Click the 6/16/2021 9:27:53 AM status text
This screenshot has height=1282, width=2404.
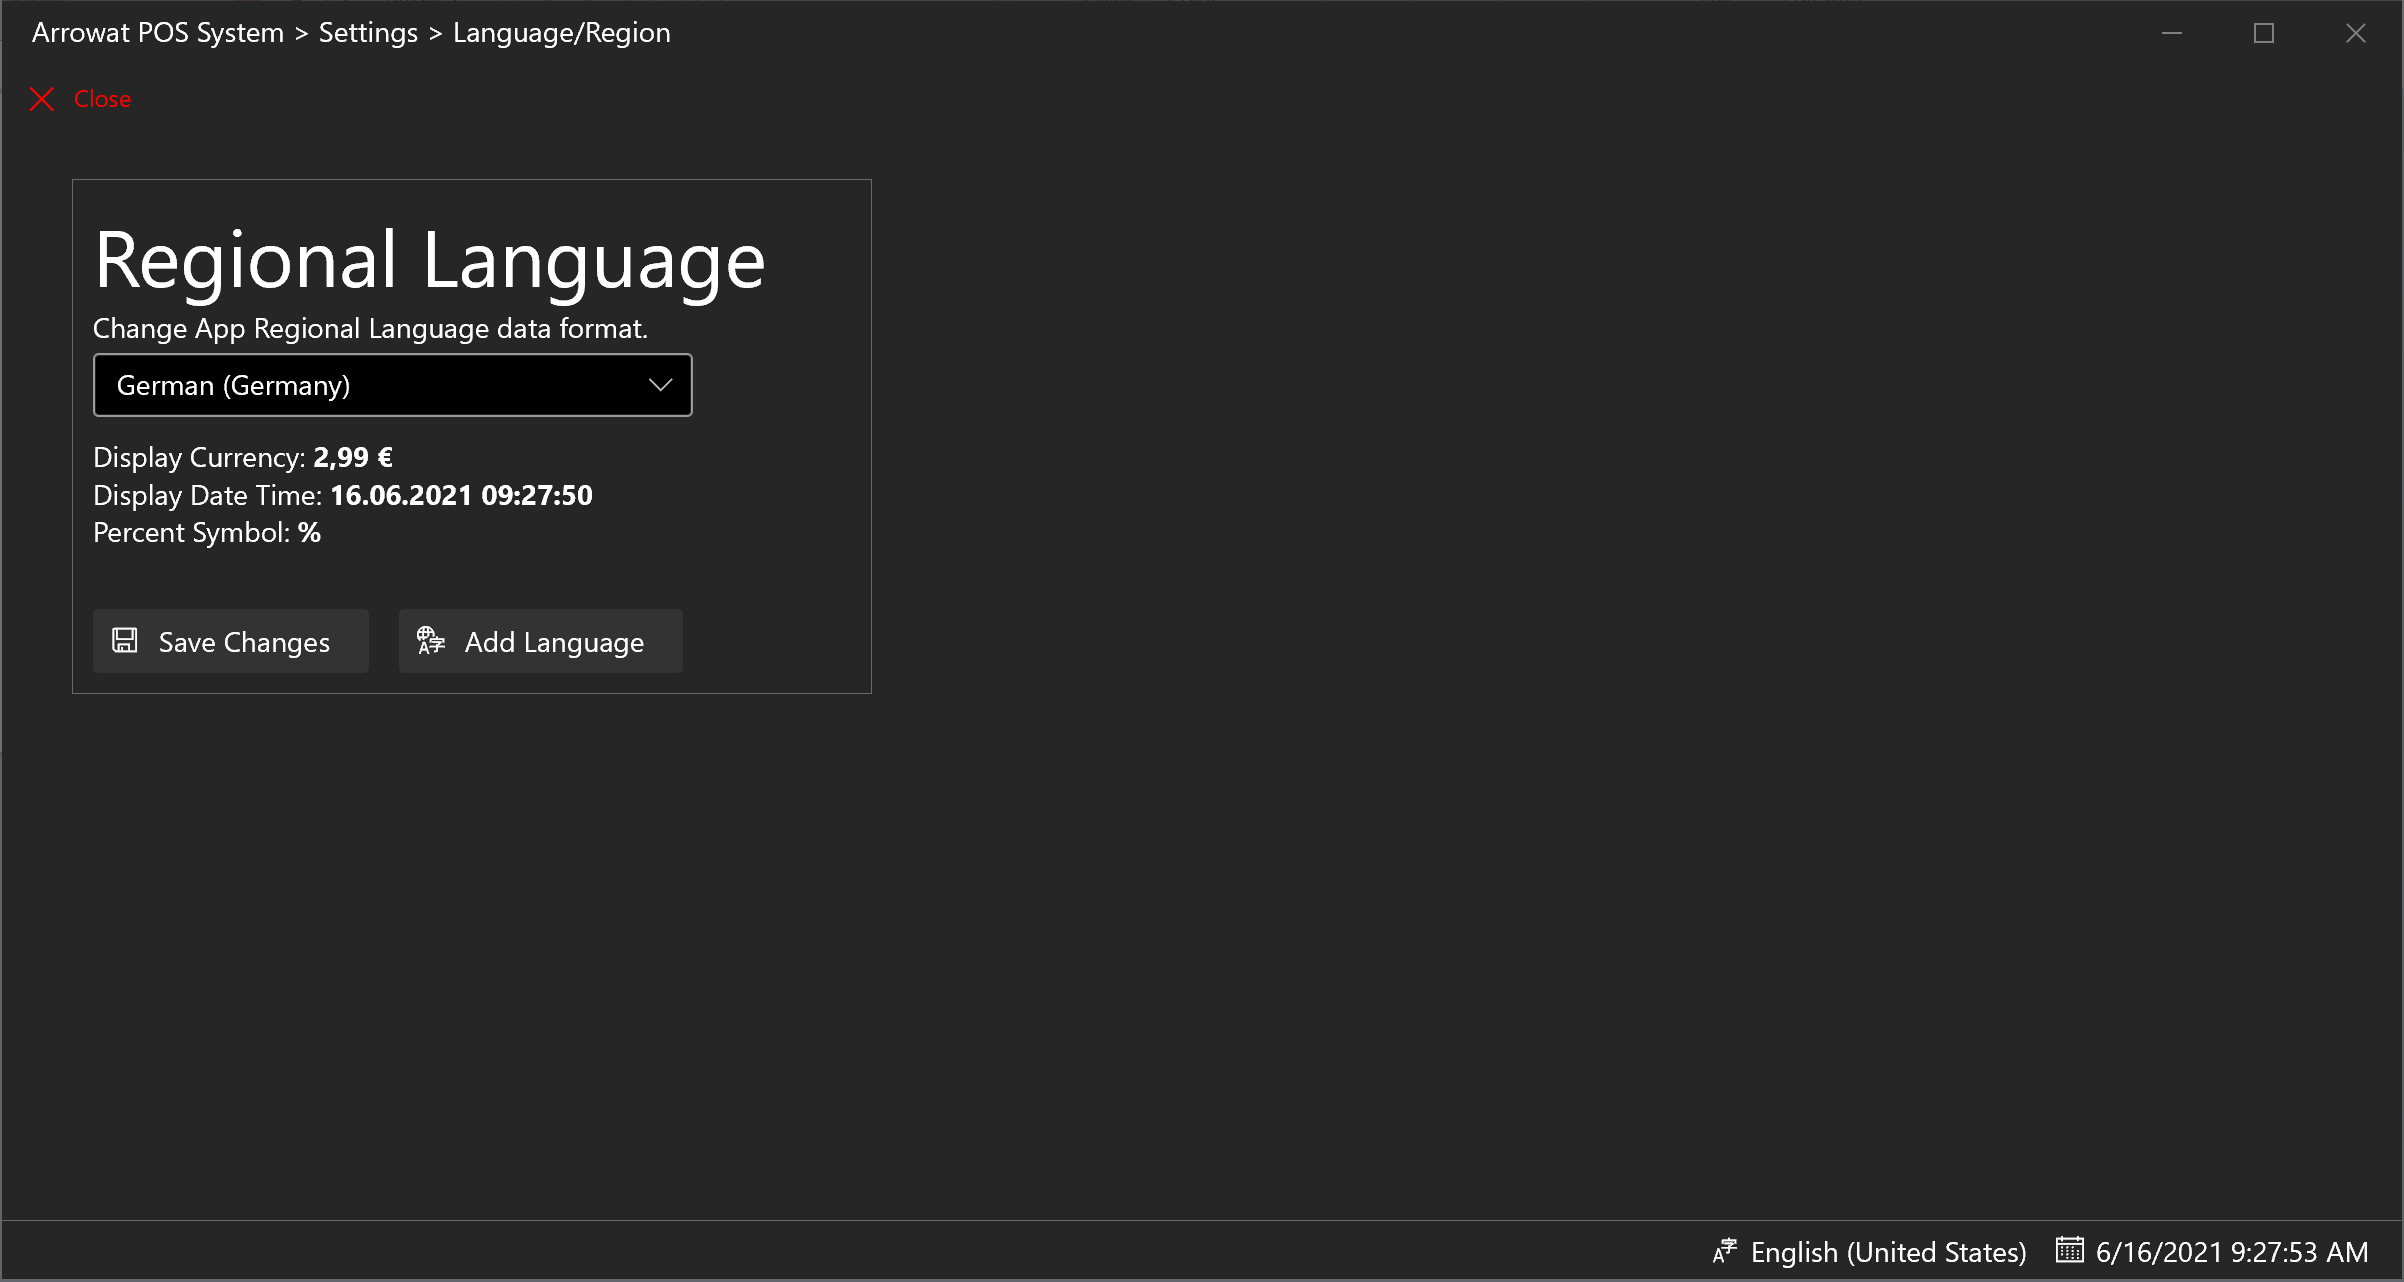[2232, 1252]
